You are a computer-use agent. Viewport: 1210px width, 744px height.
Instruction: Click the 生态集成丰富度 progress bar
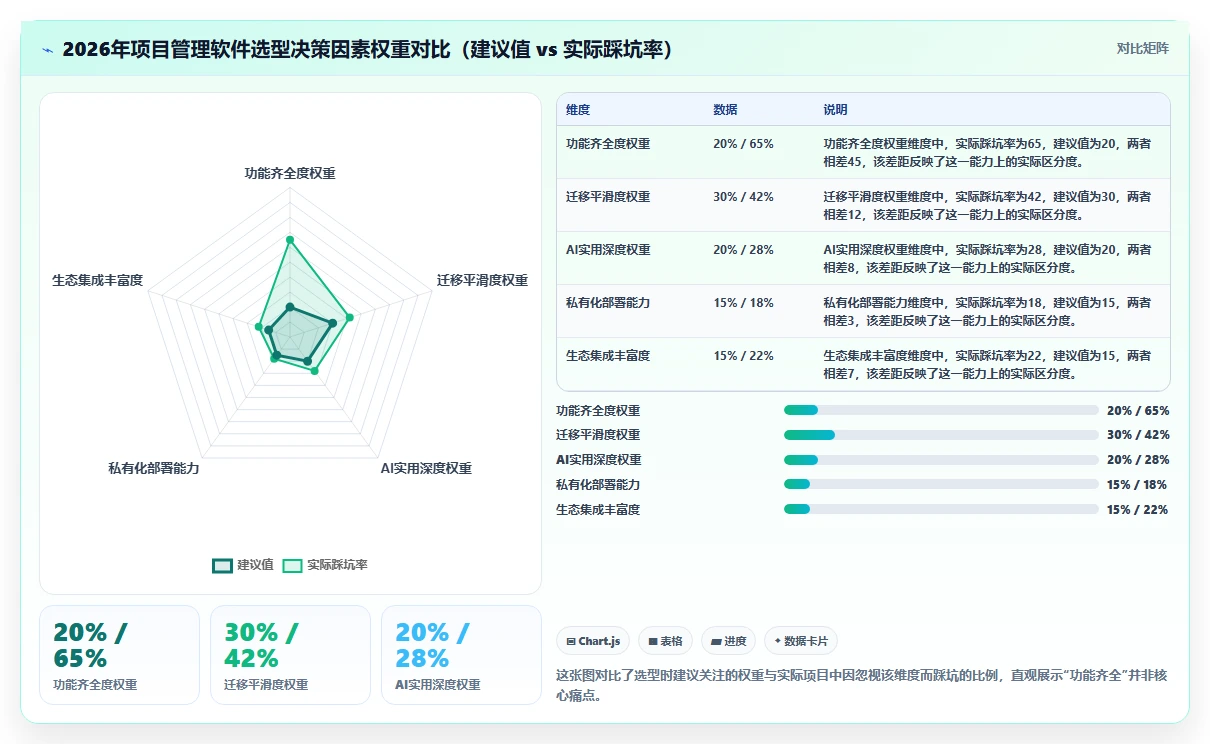(x=941, y=510)
